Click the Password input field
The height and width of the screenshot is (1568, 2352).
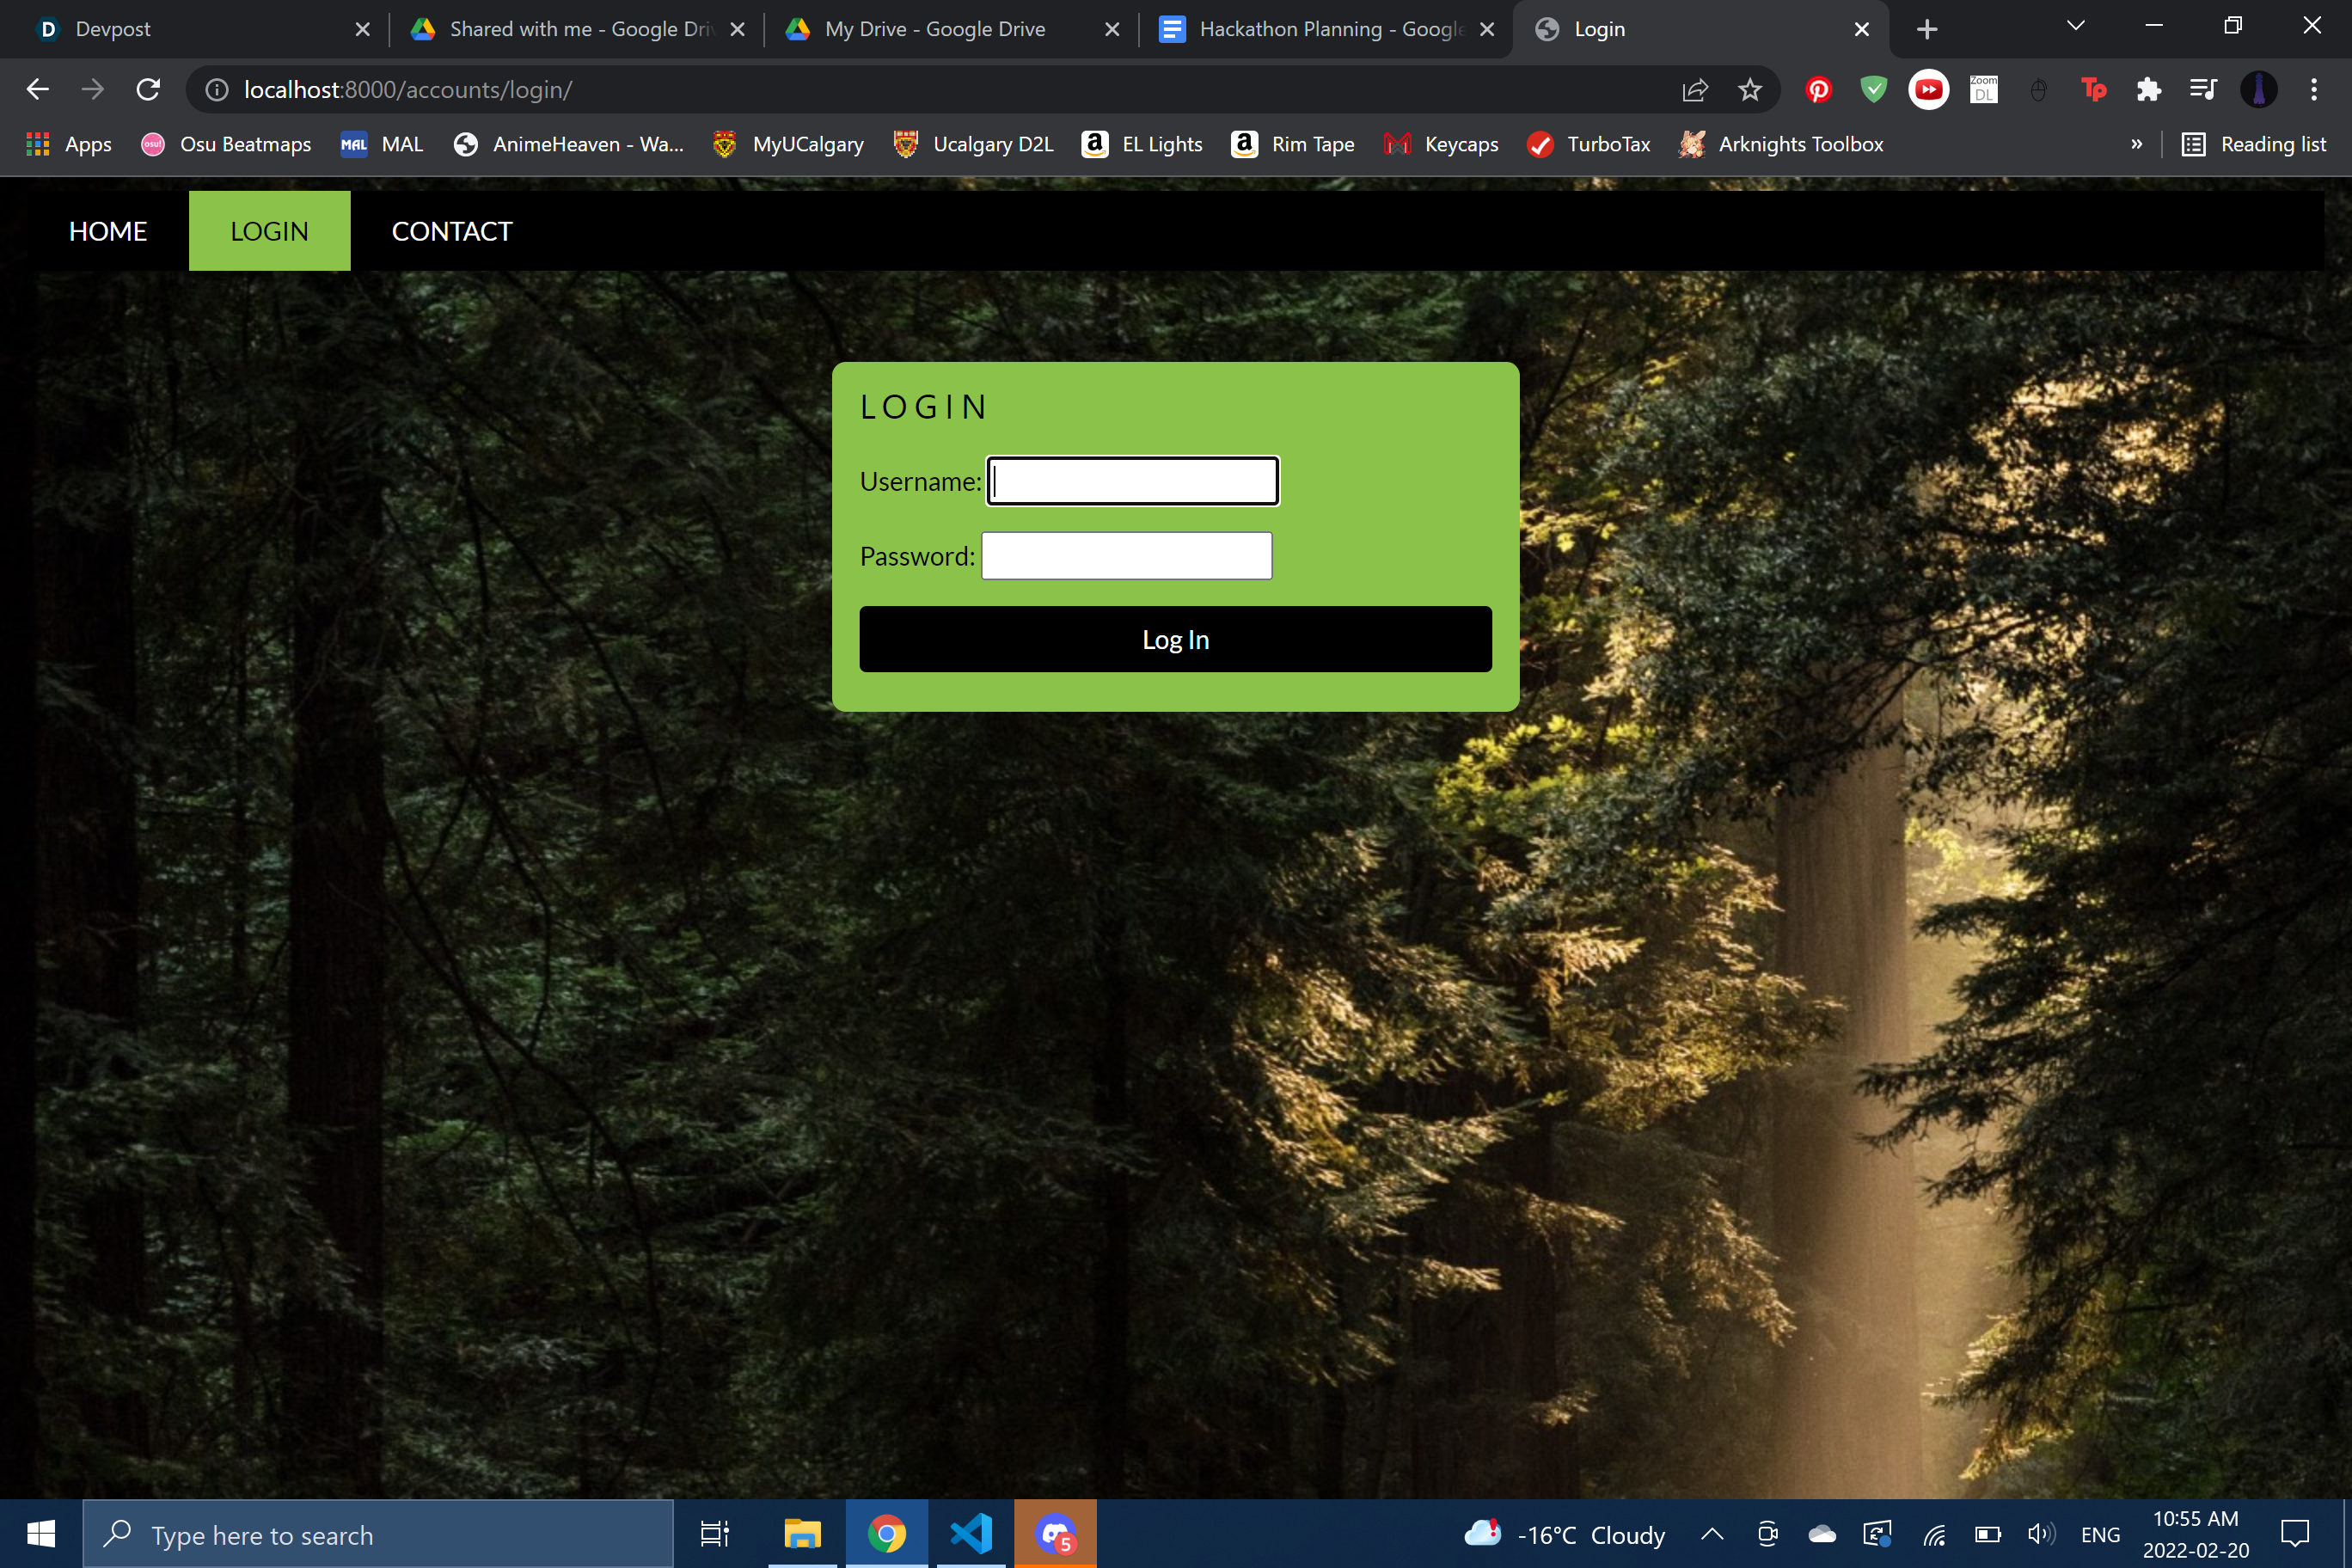(1126, 556)
